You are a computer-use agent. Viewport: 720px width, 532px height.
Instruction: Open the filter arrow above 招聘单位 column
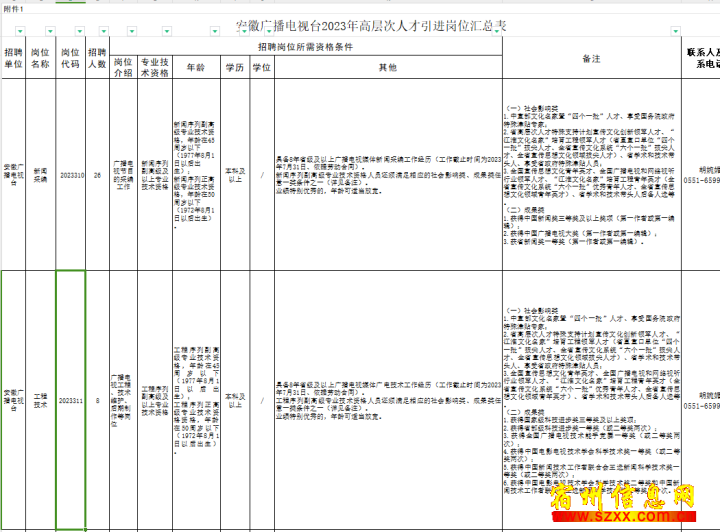20,31
